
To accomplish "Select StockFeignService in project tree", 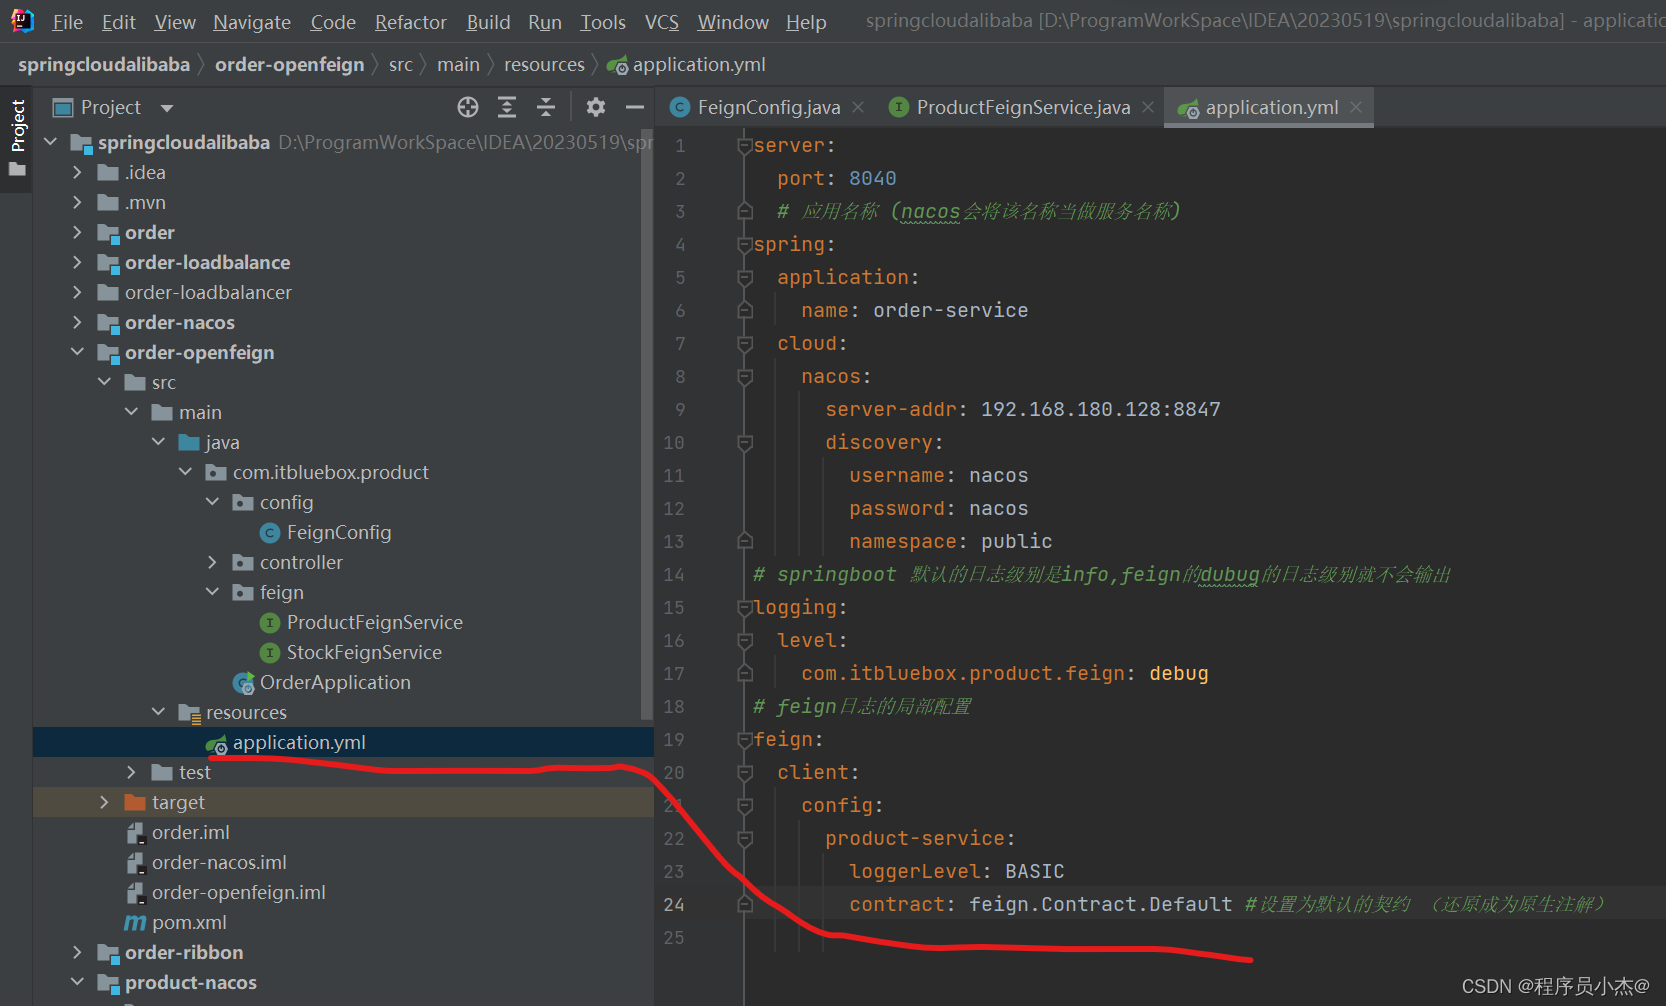I will coord(364,652).
